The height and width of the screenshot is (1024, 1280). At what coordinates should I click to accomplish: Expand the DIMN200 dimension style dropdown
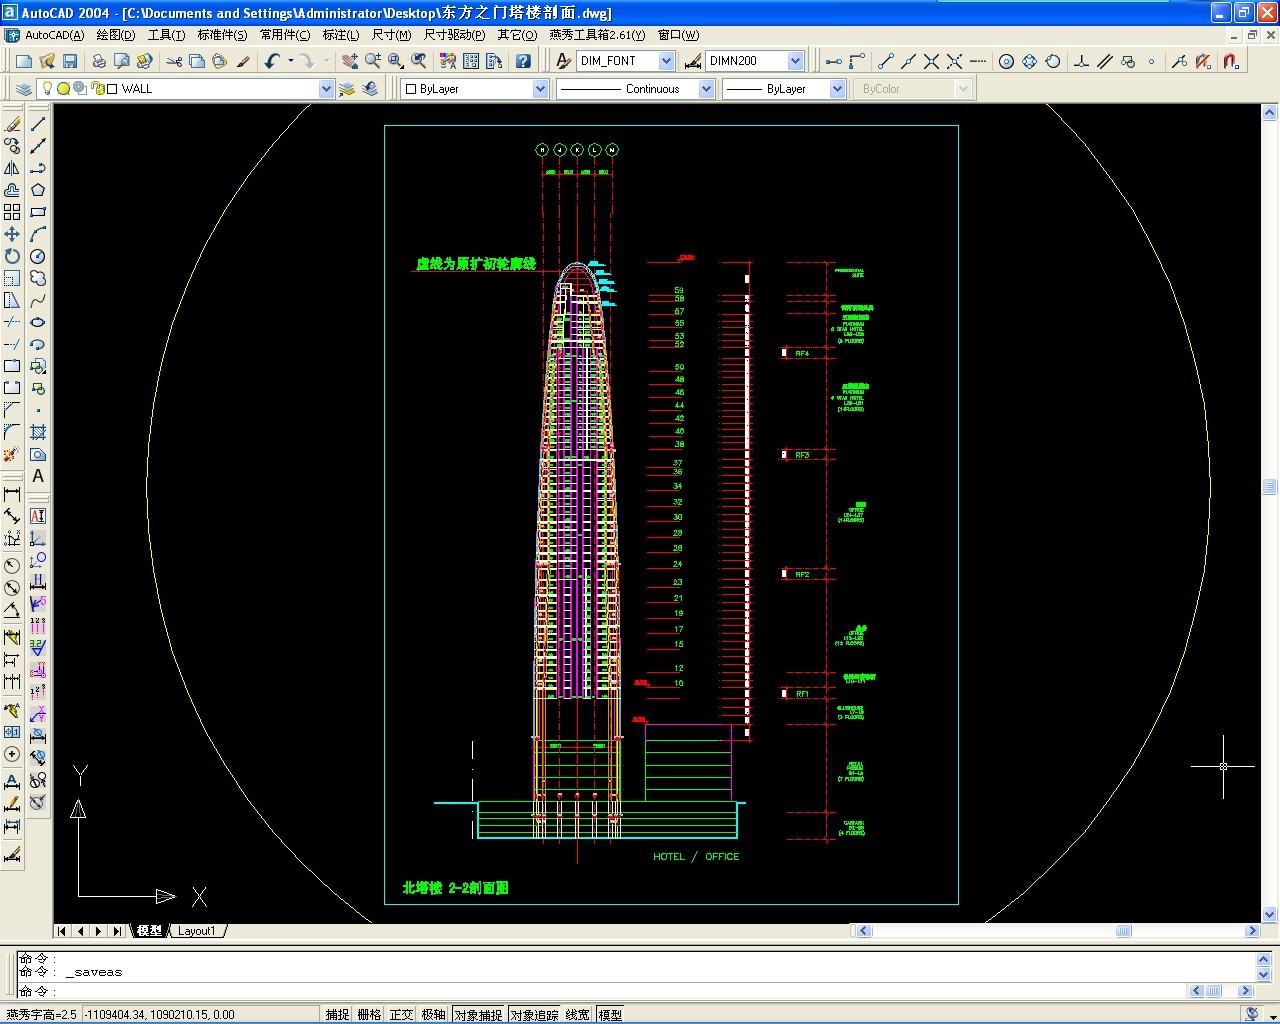pos(795,61)
